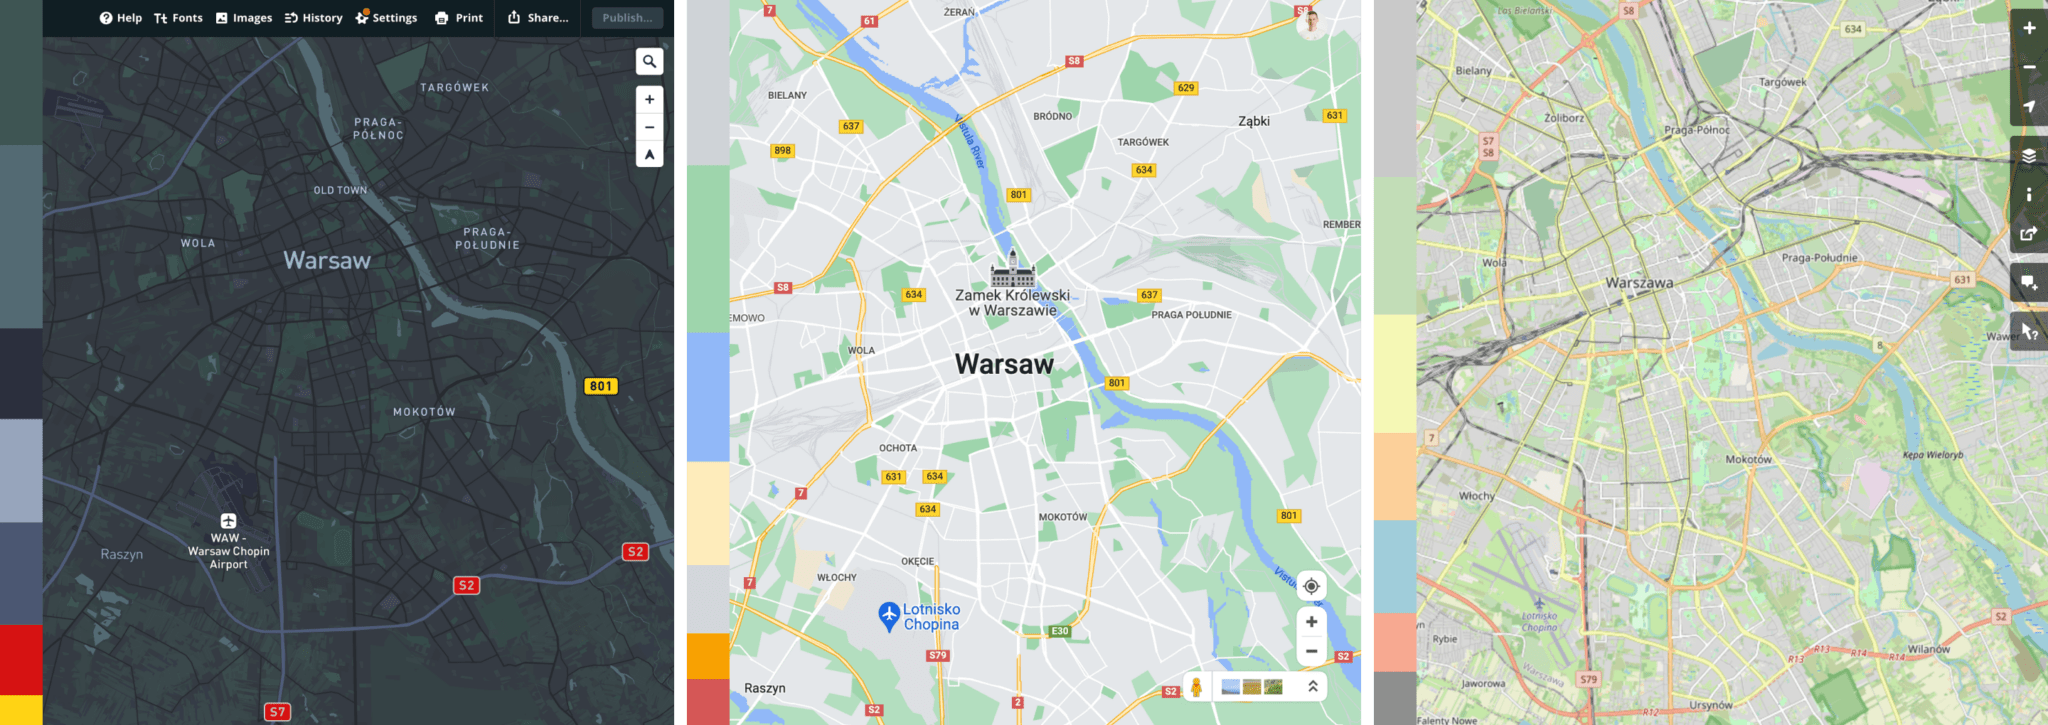Click the geolocate arrow on OpenStreetMap panel
This screenshot has width=2048, height=725.
(x=2029, y=106)
